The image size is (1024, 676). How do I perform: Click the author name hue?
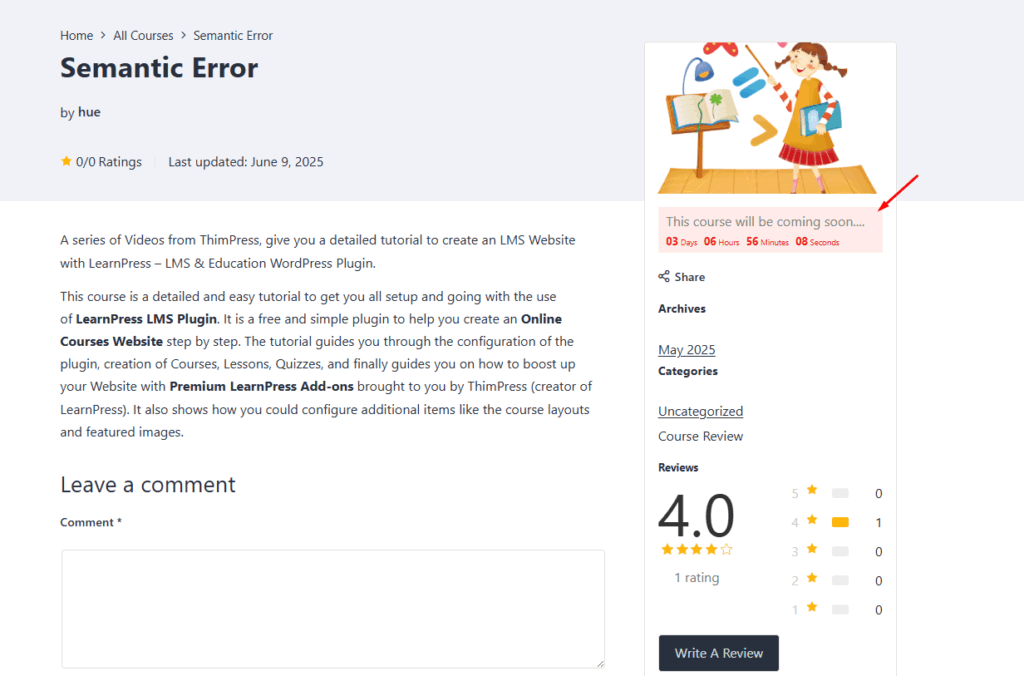89,112
